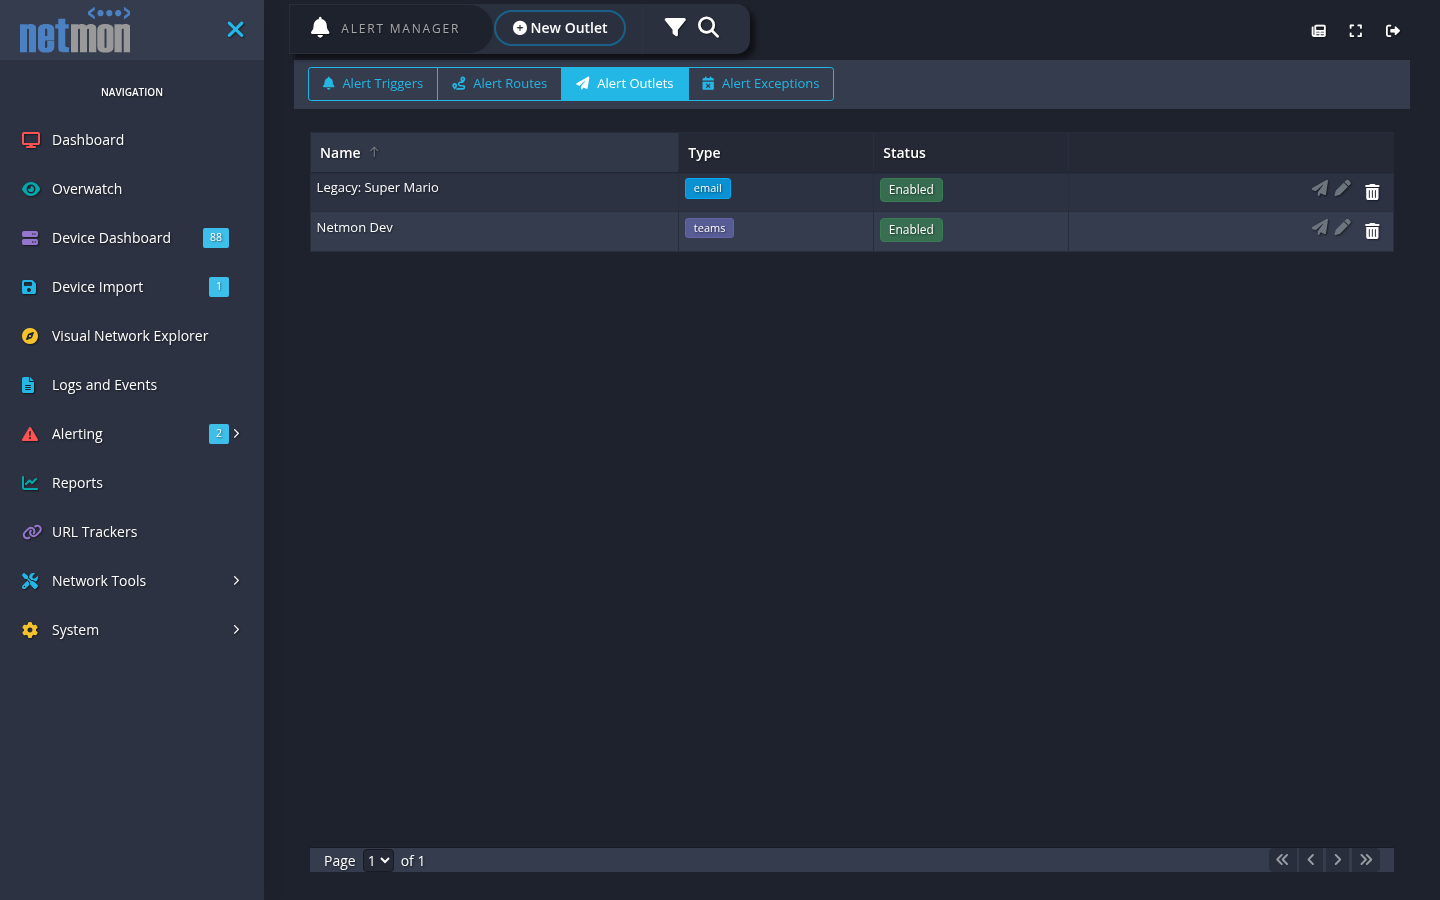Click the Alerting warning triangle icon
This screenshot has width=1440, height=900.
(x=30, y=434)
